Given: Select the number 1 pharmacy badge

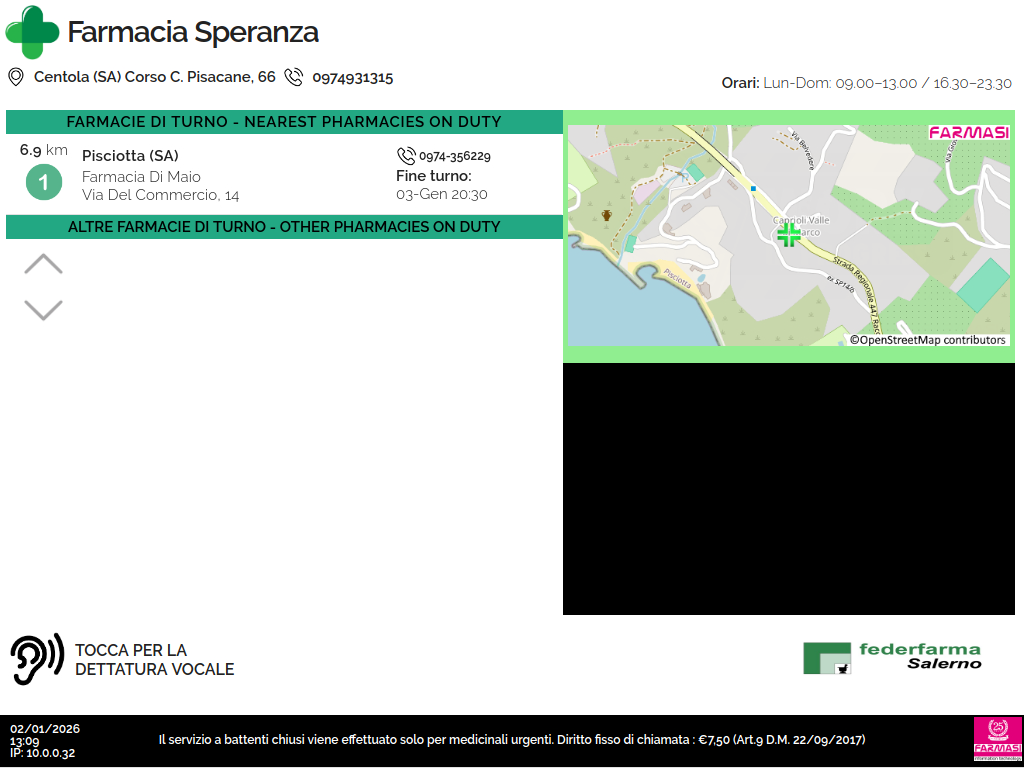Looking at the screenshot, I should point(43,182).
